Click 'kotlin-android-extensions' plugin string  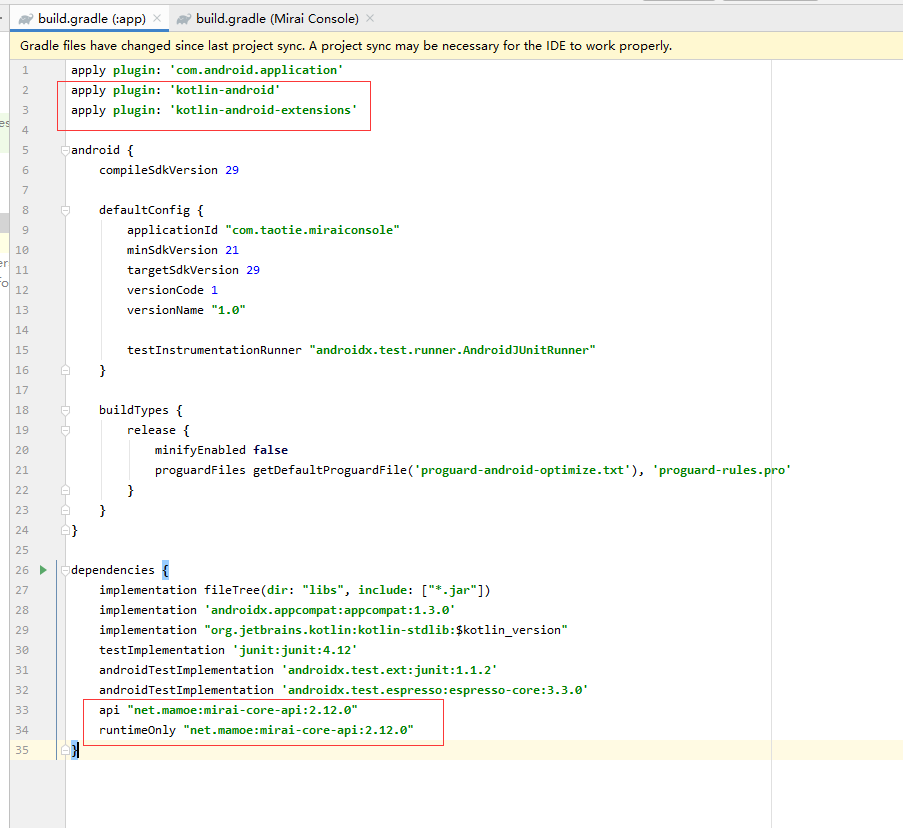[x=263, y=110]
